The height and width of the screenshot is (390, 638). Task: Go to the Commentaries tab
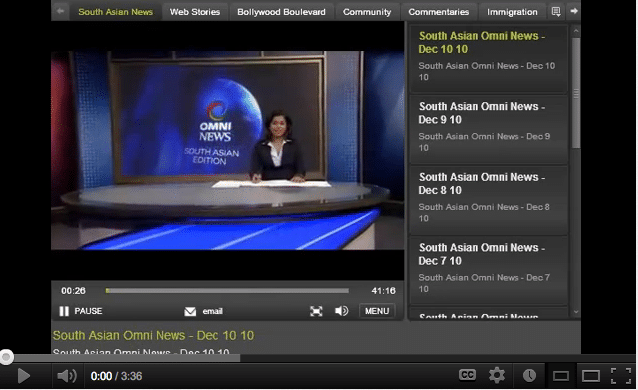(x=439, y=12)
